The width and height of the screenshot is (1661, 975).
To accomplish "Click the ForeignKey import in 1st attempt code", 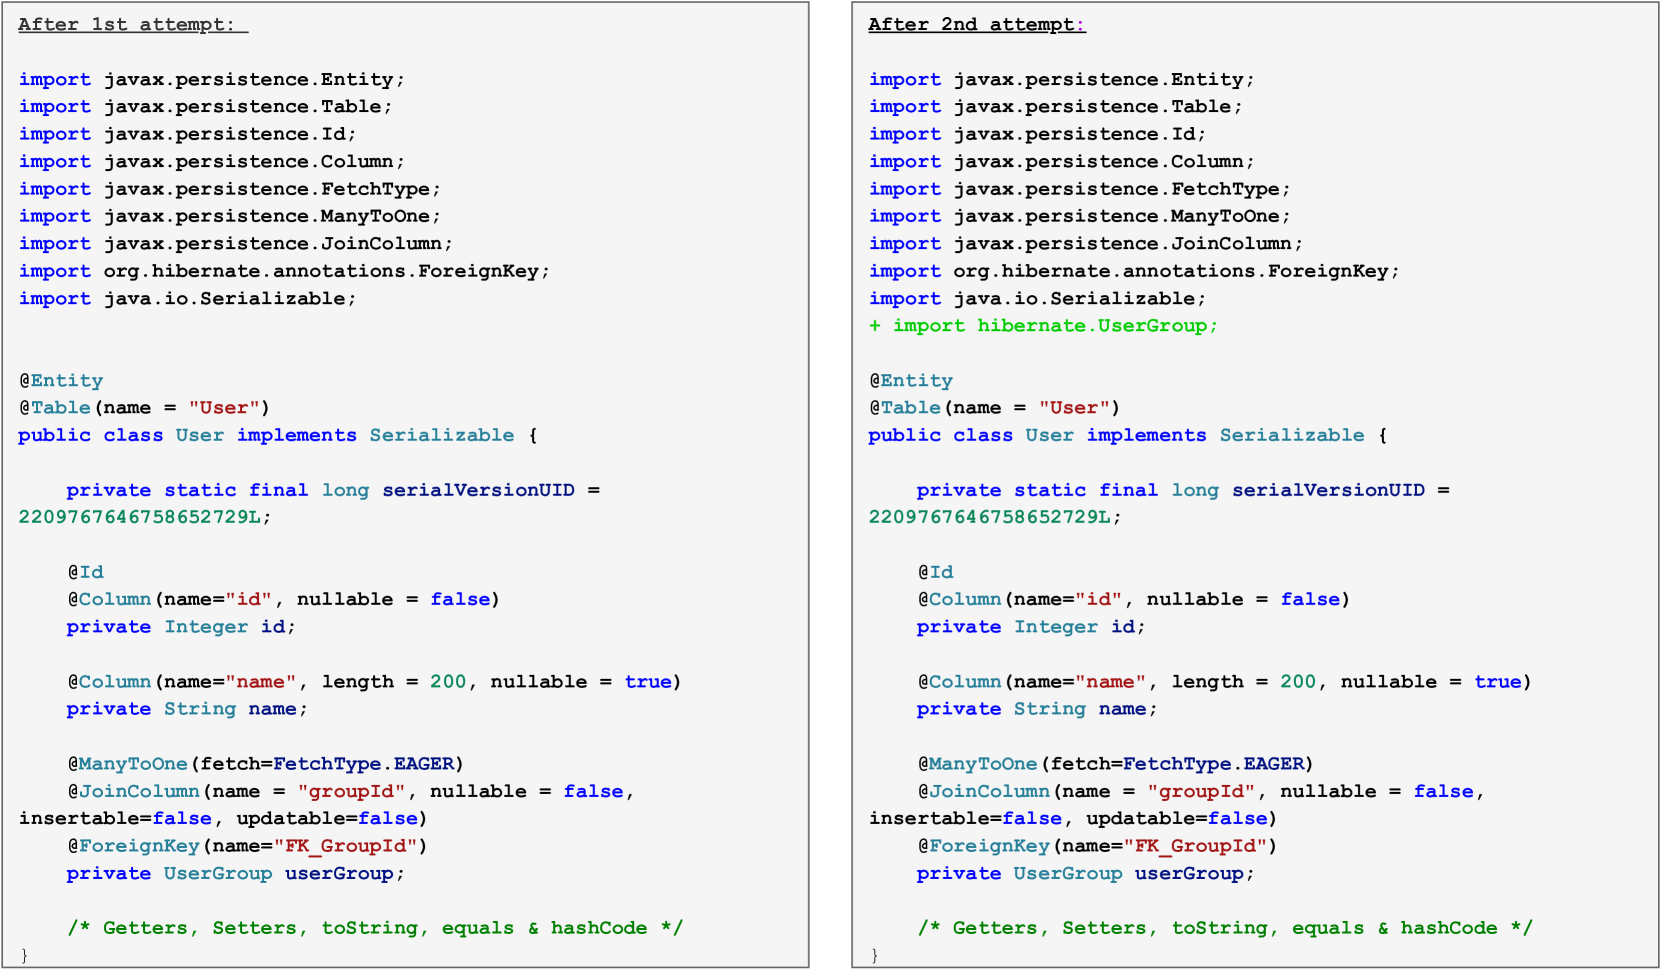I will [285, 271].
